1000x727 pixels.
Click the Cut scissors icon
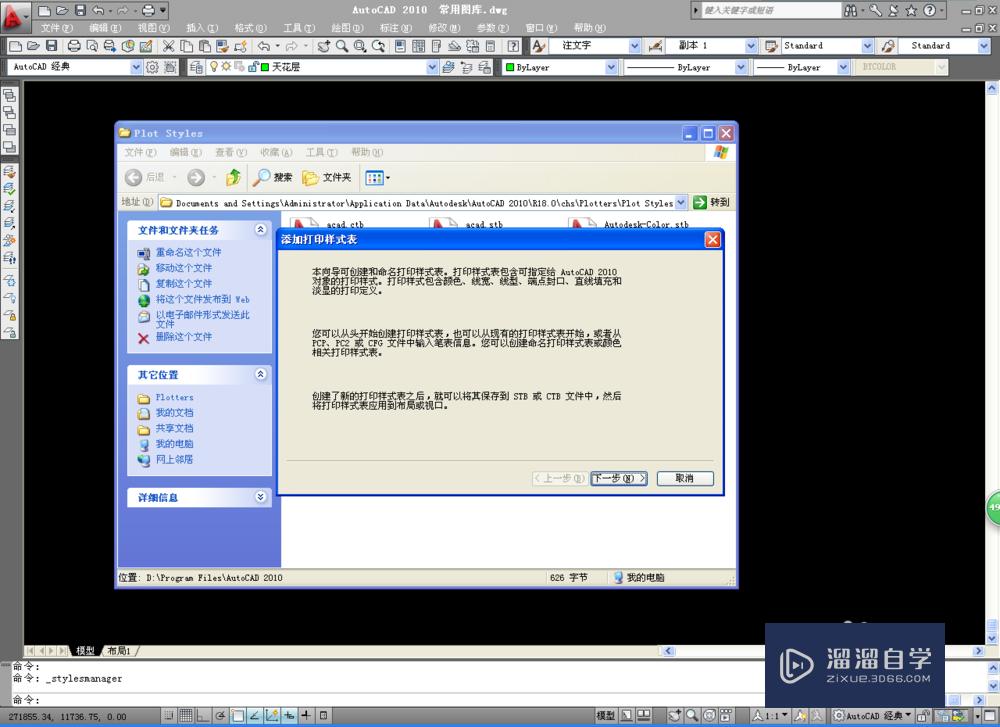[168, 46]
